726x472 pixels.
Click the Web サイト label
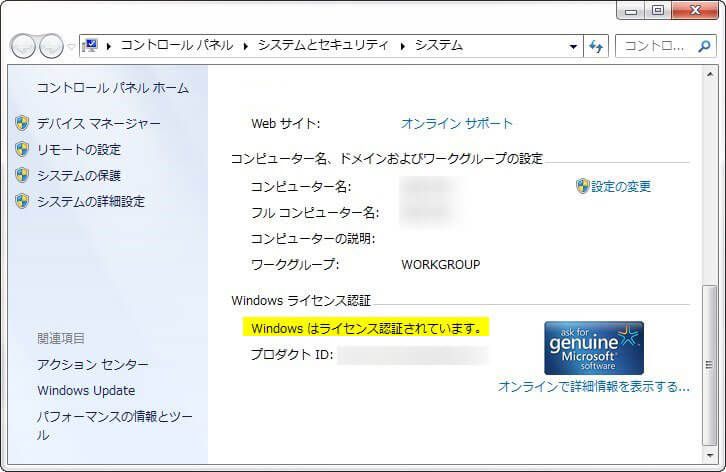[x=285, y=123]
